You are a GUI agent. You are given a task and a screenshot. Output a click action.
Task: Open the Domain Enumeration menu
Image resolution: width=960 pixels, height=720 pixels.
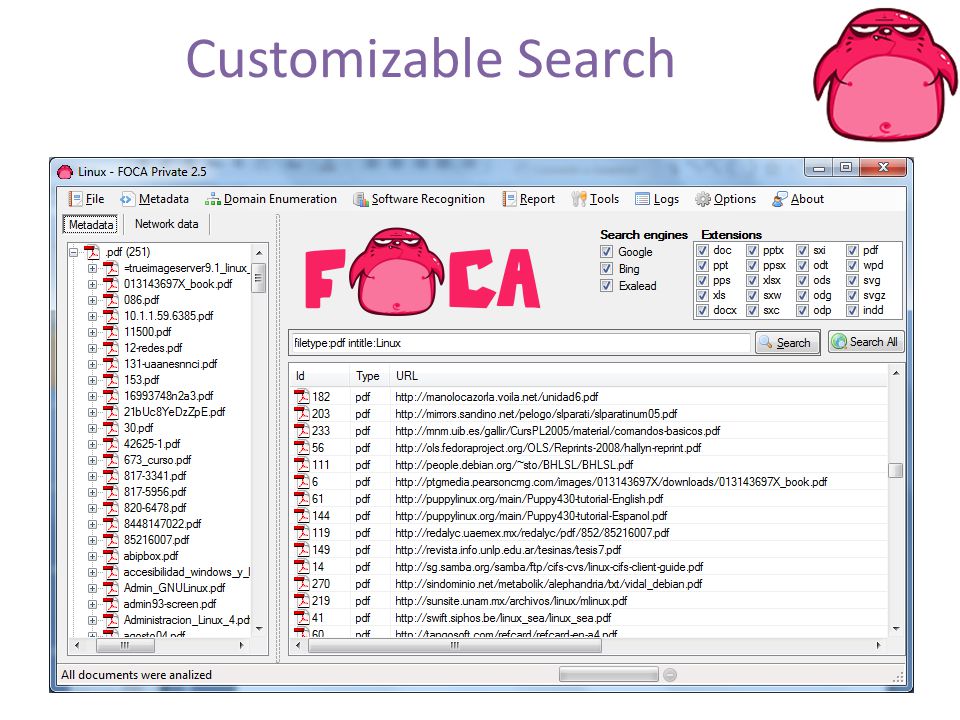tap(271, 199)
